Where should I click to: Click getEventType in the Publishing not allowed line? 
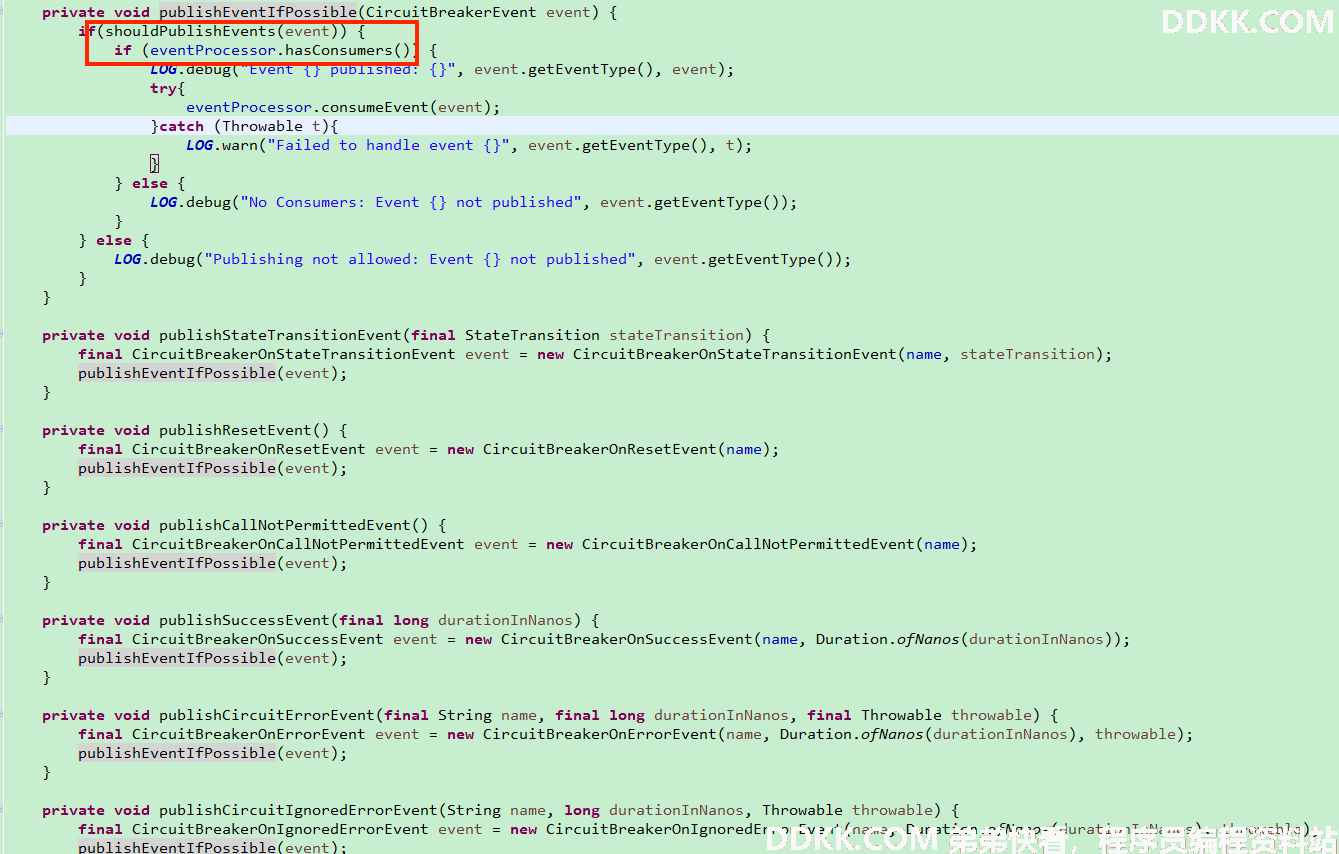[x=757, y=259]
